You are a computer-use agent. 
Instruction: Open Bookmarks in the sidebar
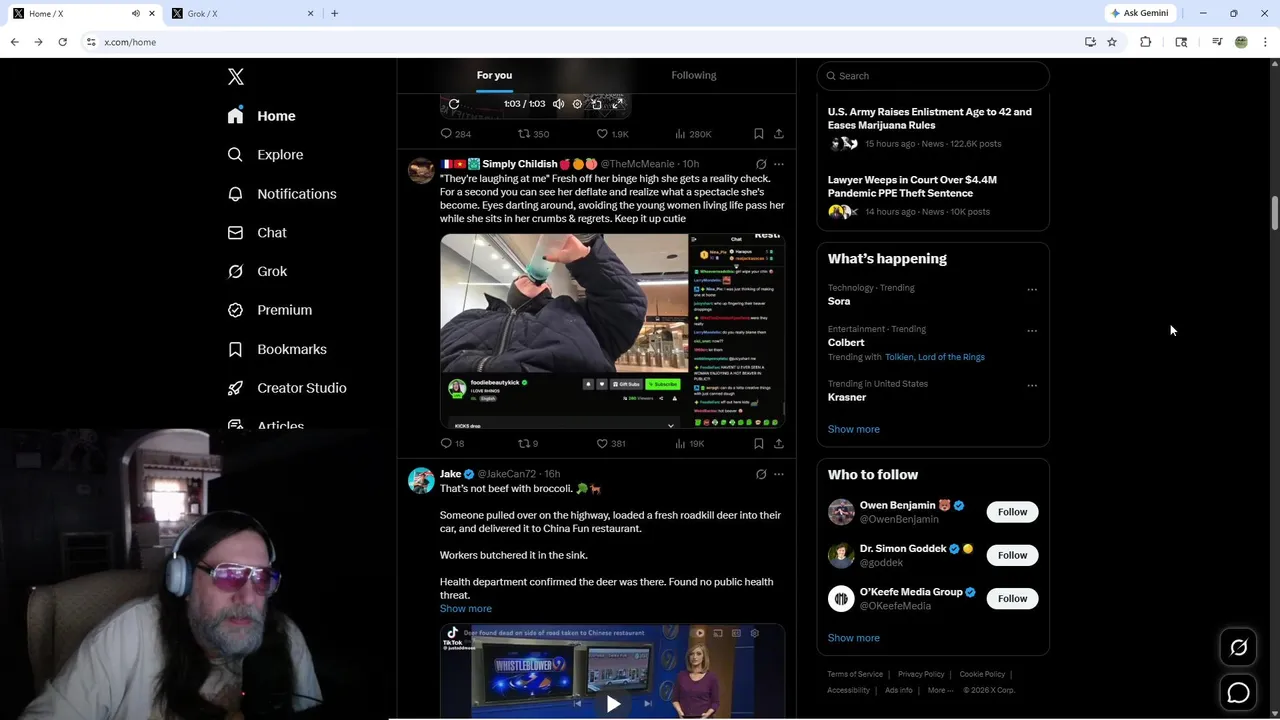[277, 349]
